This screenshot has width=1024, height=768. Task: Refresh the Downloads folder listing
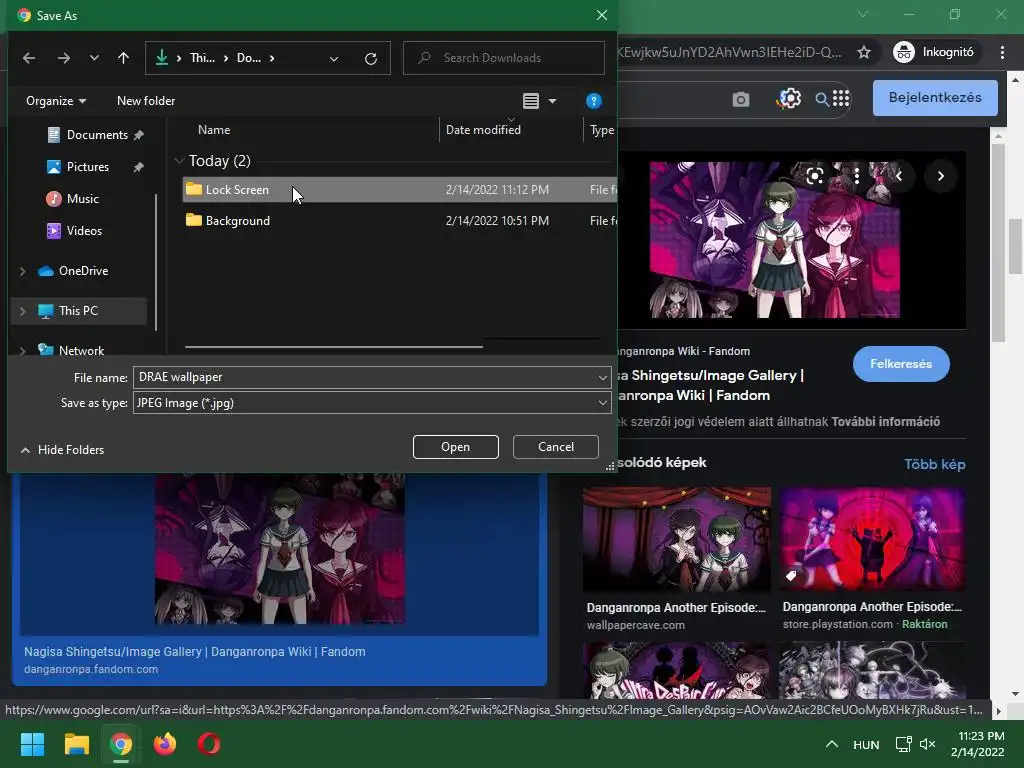(x=371, y=59)
